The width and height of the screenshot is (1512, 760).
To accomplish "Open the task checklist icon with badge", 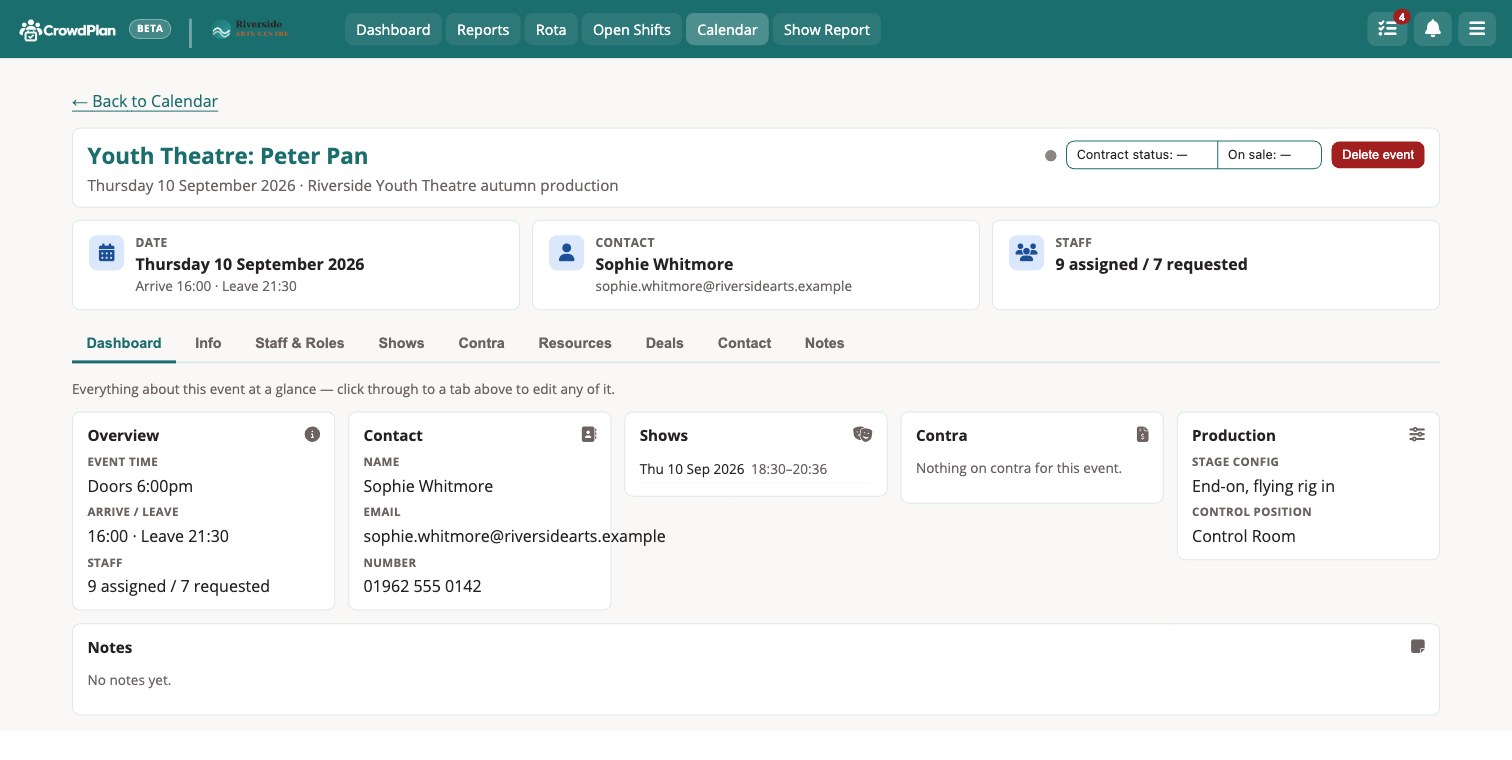I will click(x=1387, y=29).
